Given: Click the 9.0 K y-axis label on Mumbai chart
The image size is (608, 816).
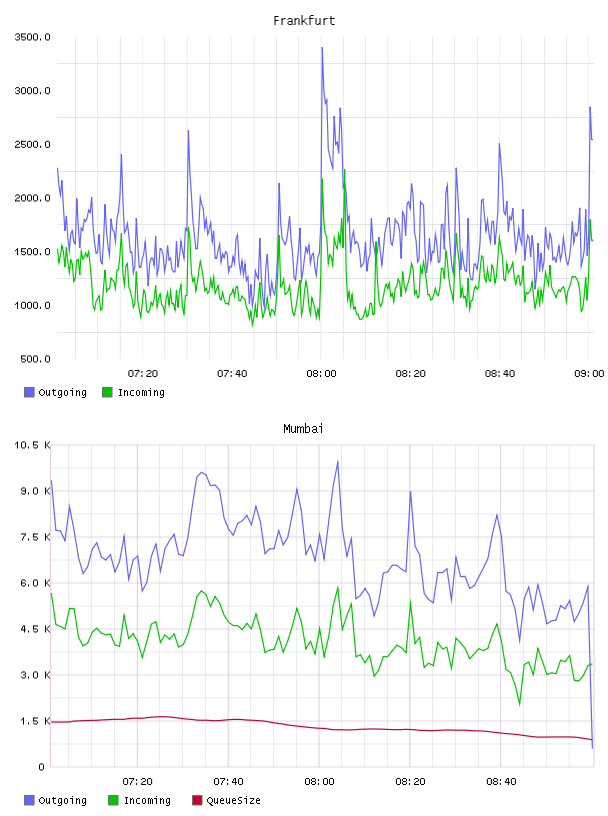Looking at the screenshot, I should pos(35,491).
